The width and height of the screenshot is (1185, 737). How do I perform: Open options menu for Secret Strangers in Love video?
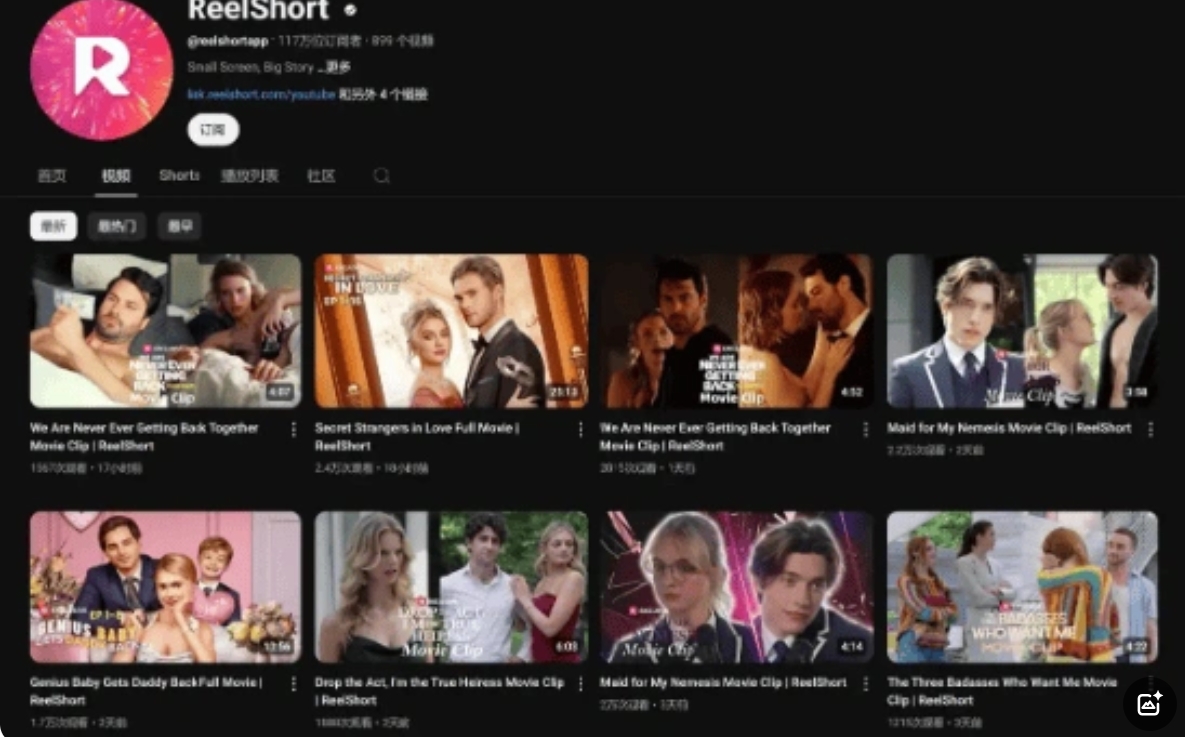click(580, 429)
